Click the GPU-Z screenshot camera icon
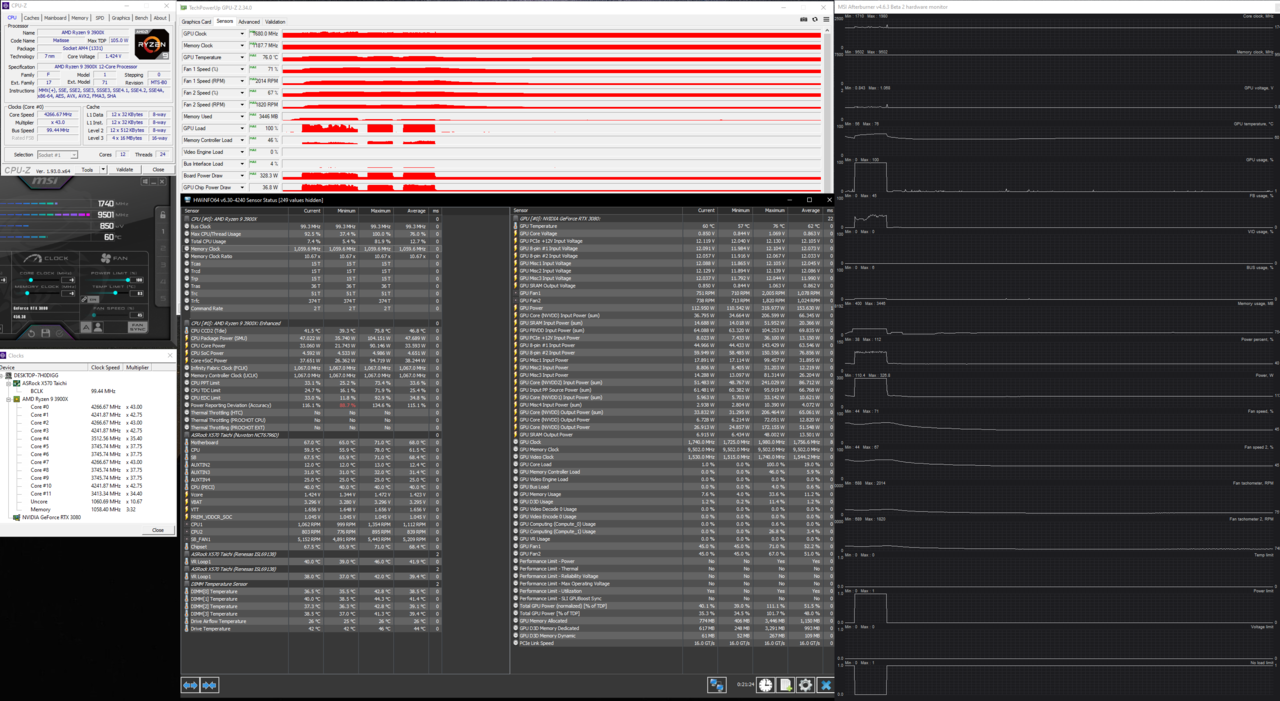Viewport: 1280px width, 701px height. tap(804, 19)
